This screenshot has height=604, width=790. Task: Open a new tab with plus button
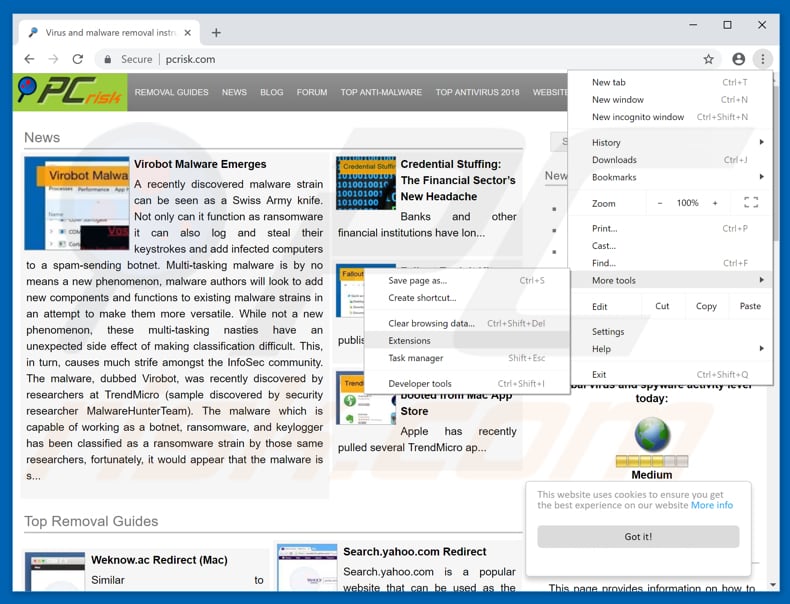[216, 32]
